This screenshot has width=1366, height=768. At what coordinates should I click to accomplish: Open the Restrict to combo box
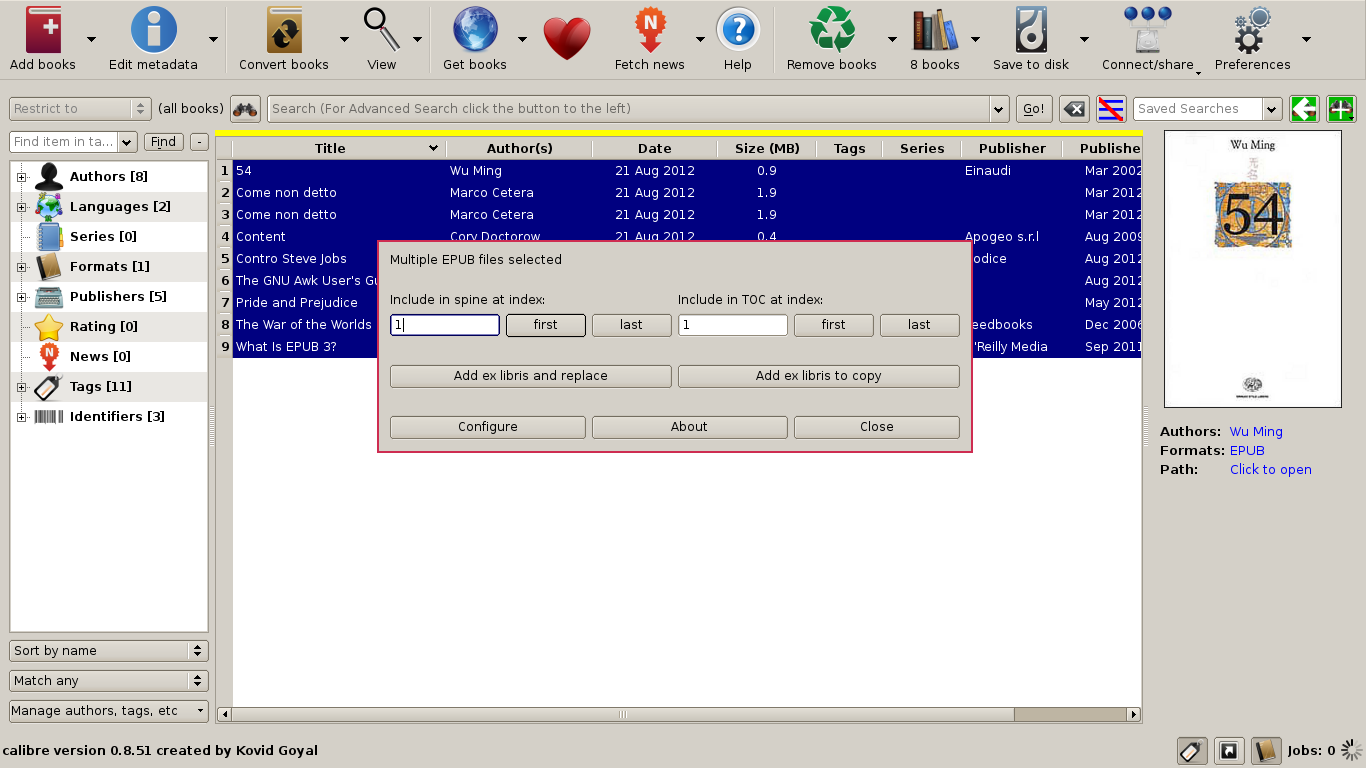coord(80,109)
